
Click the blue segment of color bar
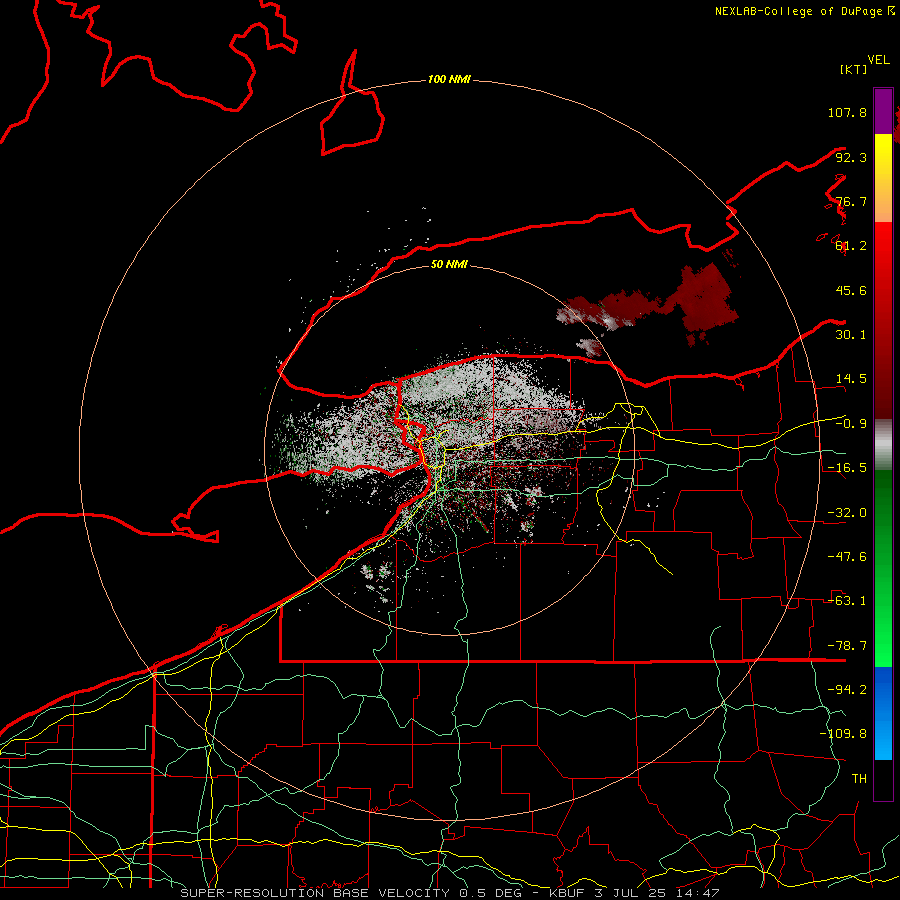883,713
